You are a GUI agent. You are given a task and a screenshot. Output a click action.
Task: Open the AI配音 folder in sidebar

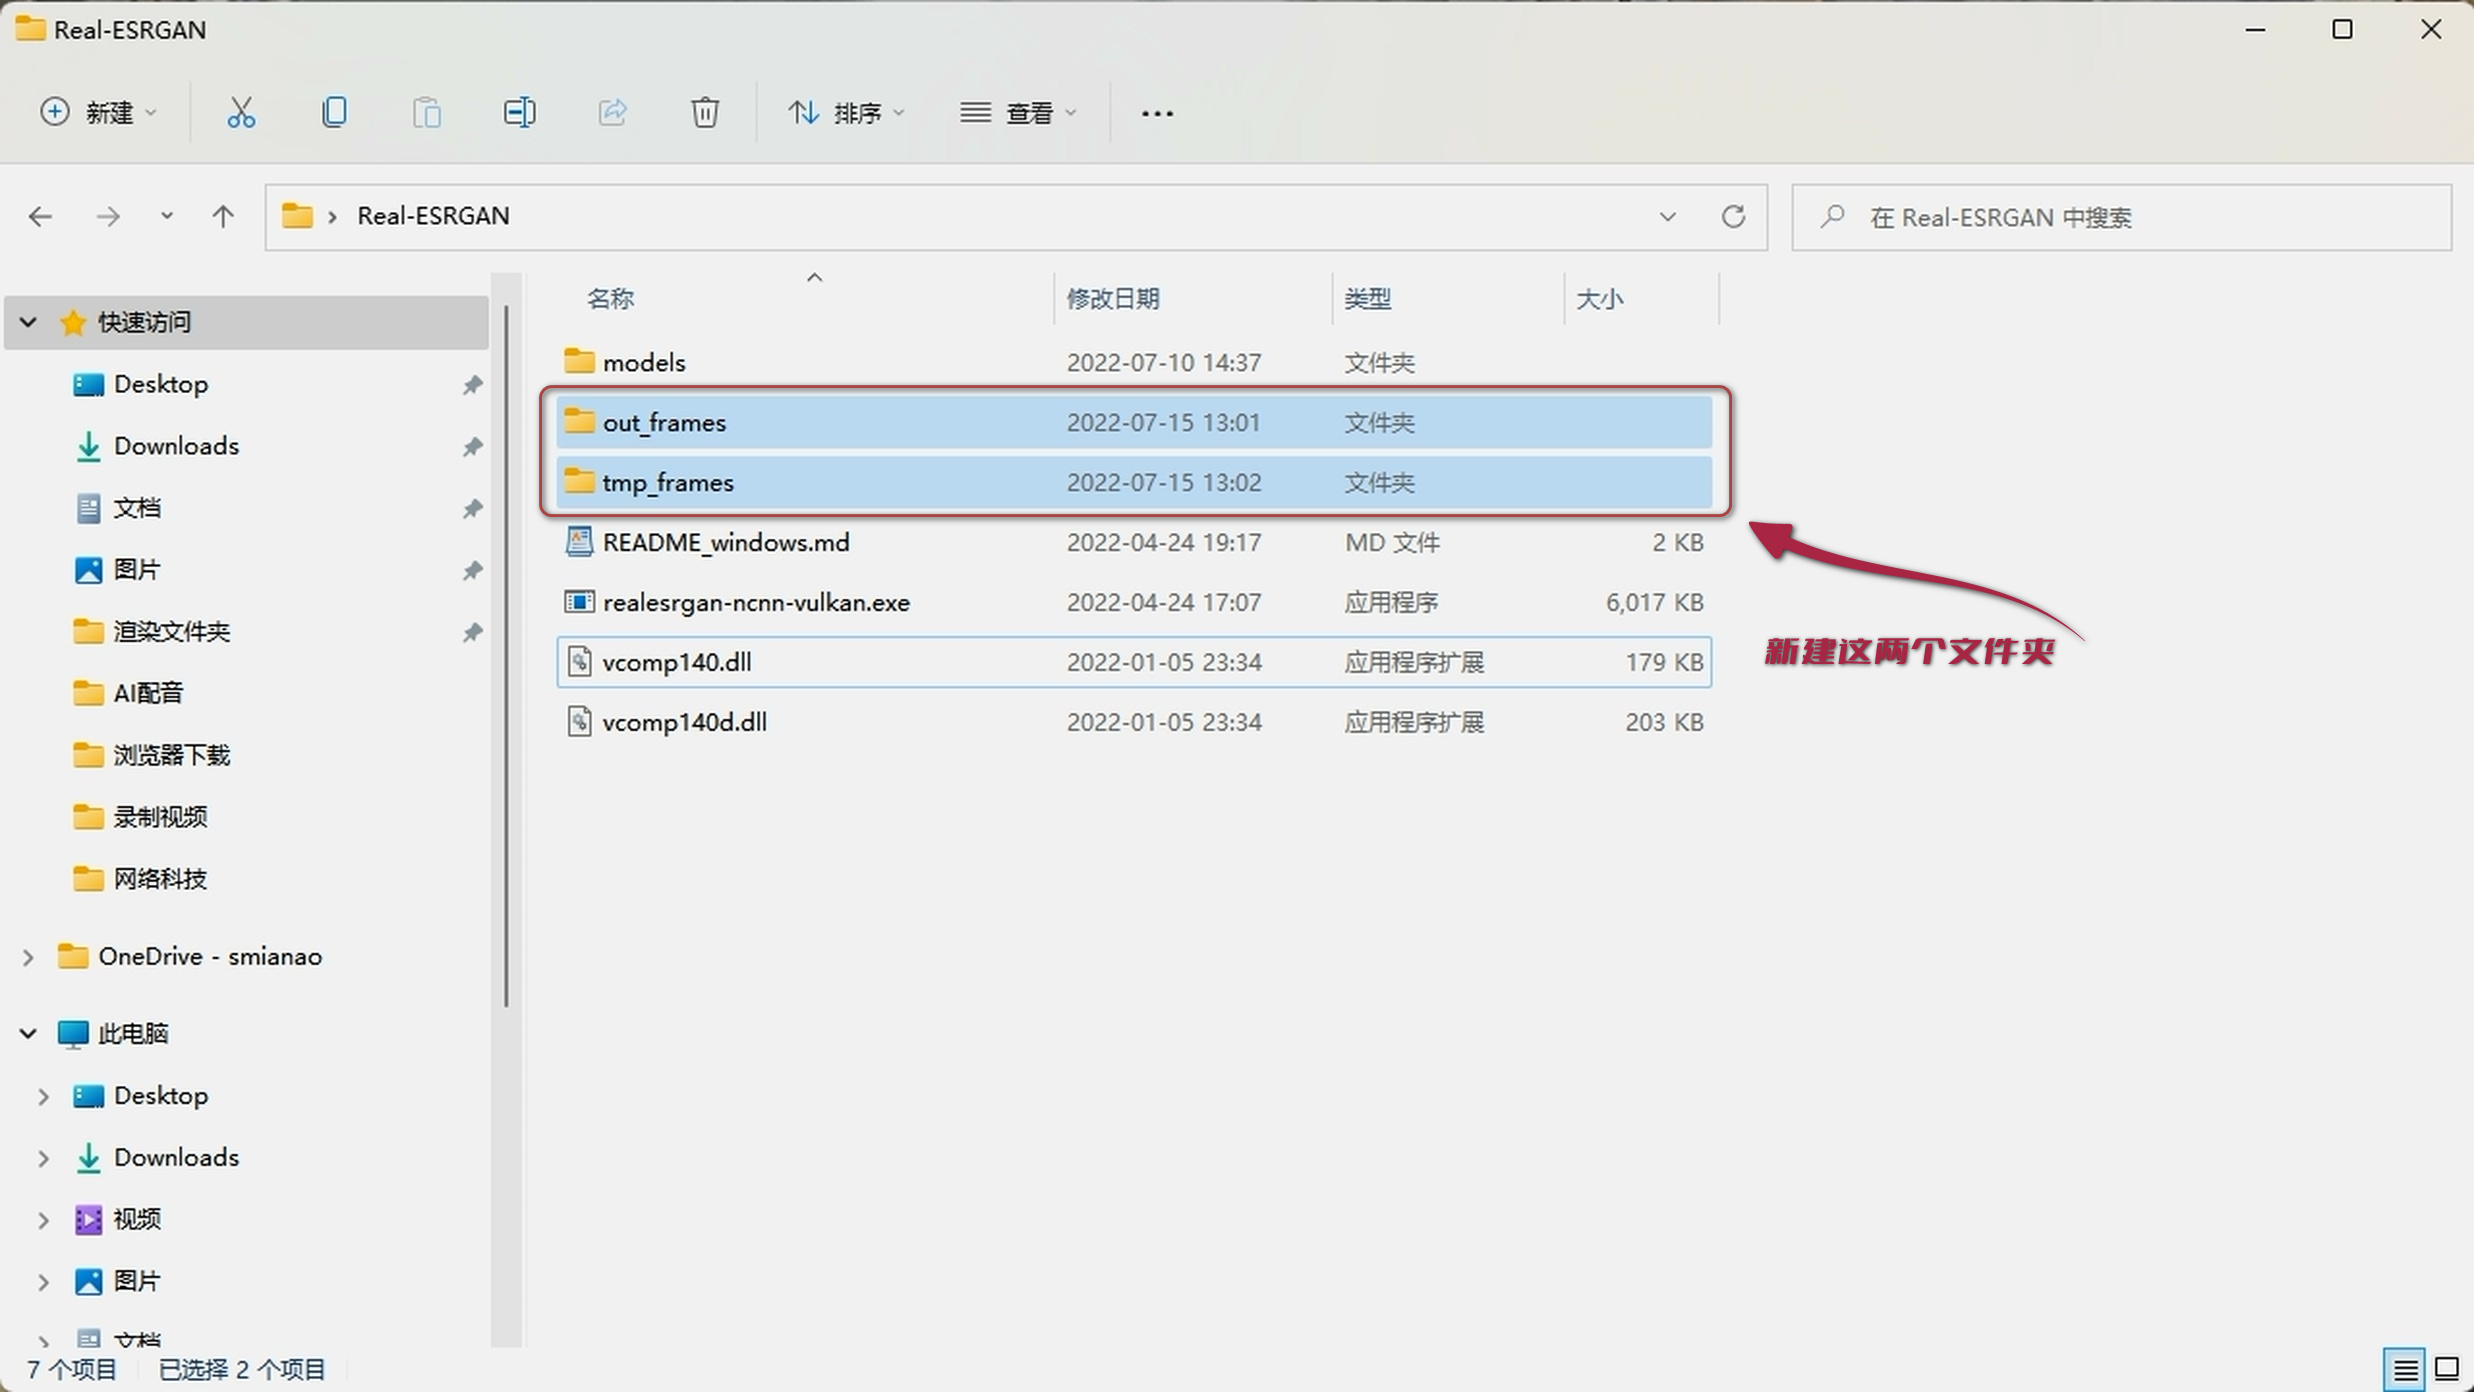click(x=147, y=693)
